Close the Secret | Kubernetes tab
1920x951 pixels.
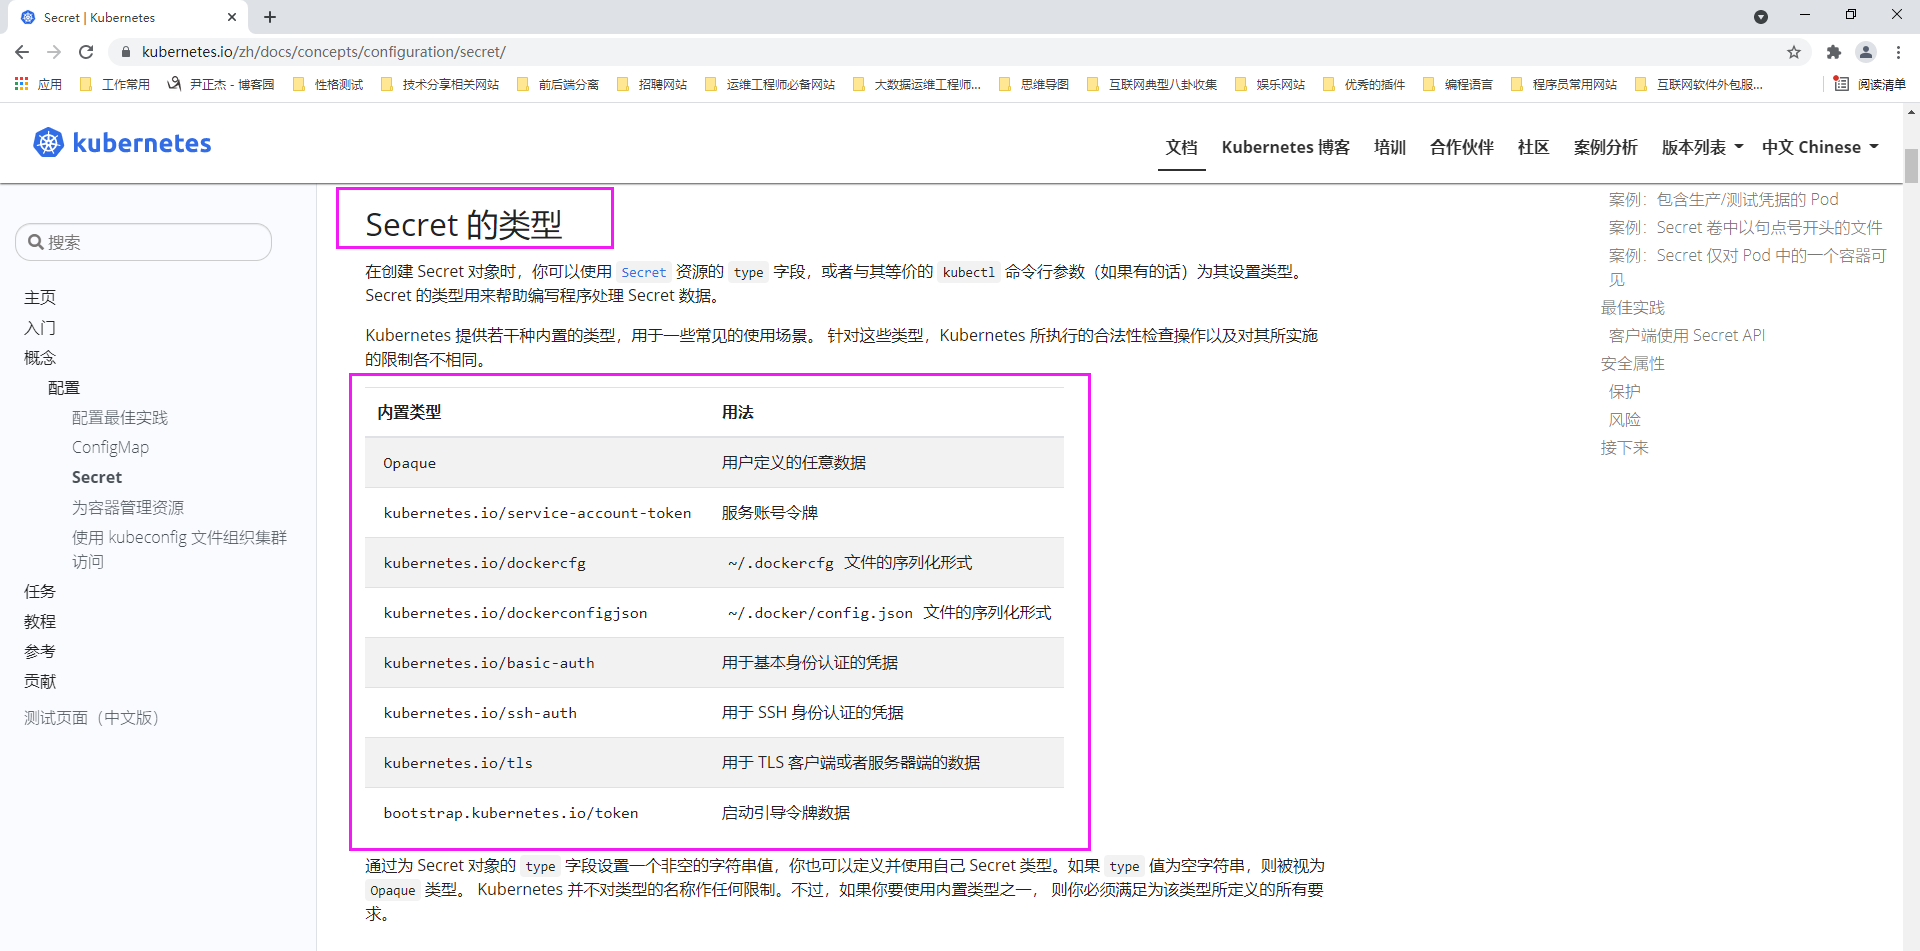coord(232,17)
